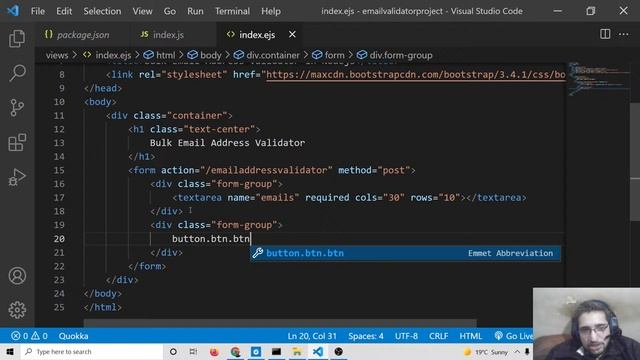
Task: Open the Go menu
Action: pyautogui.click(x=170, y=11)
